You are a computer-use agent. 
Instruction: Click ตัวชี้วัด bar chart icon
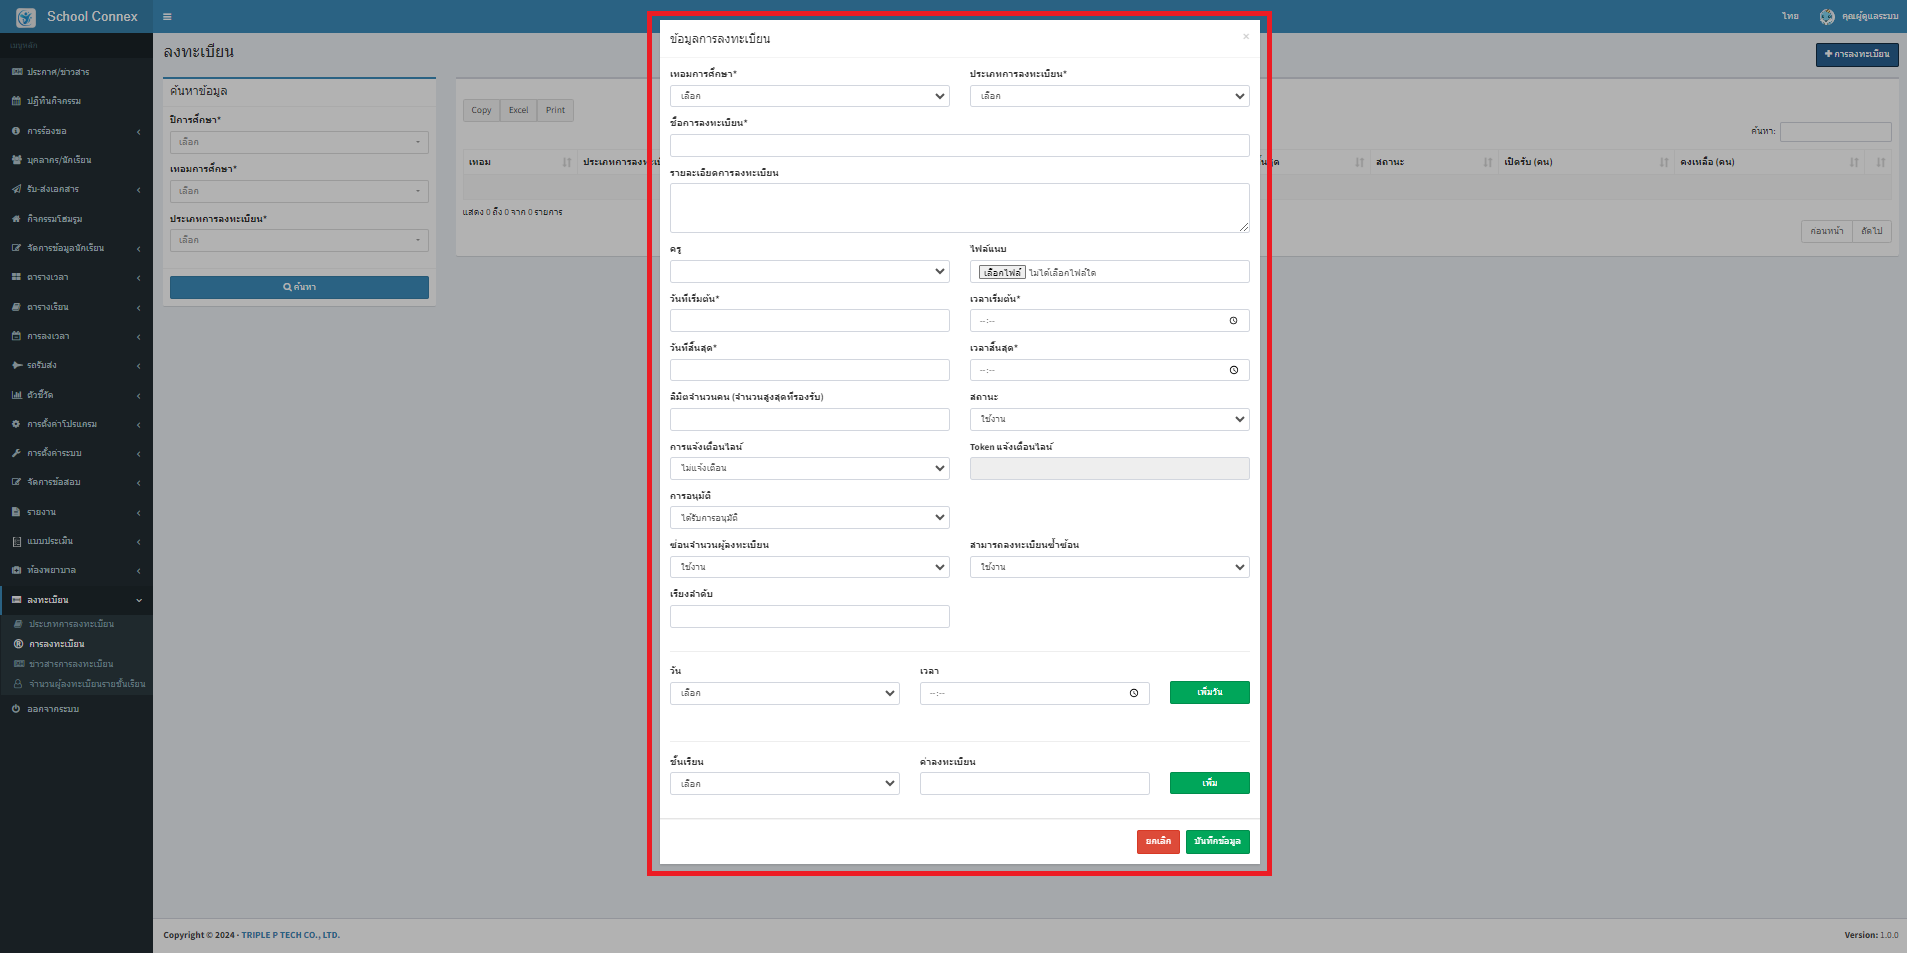16,395
